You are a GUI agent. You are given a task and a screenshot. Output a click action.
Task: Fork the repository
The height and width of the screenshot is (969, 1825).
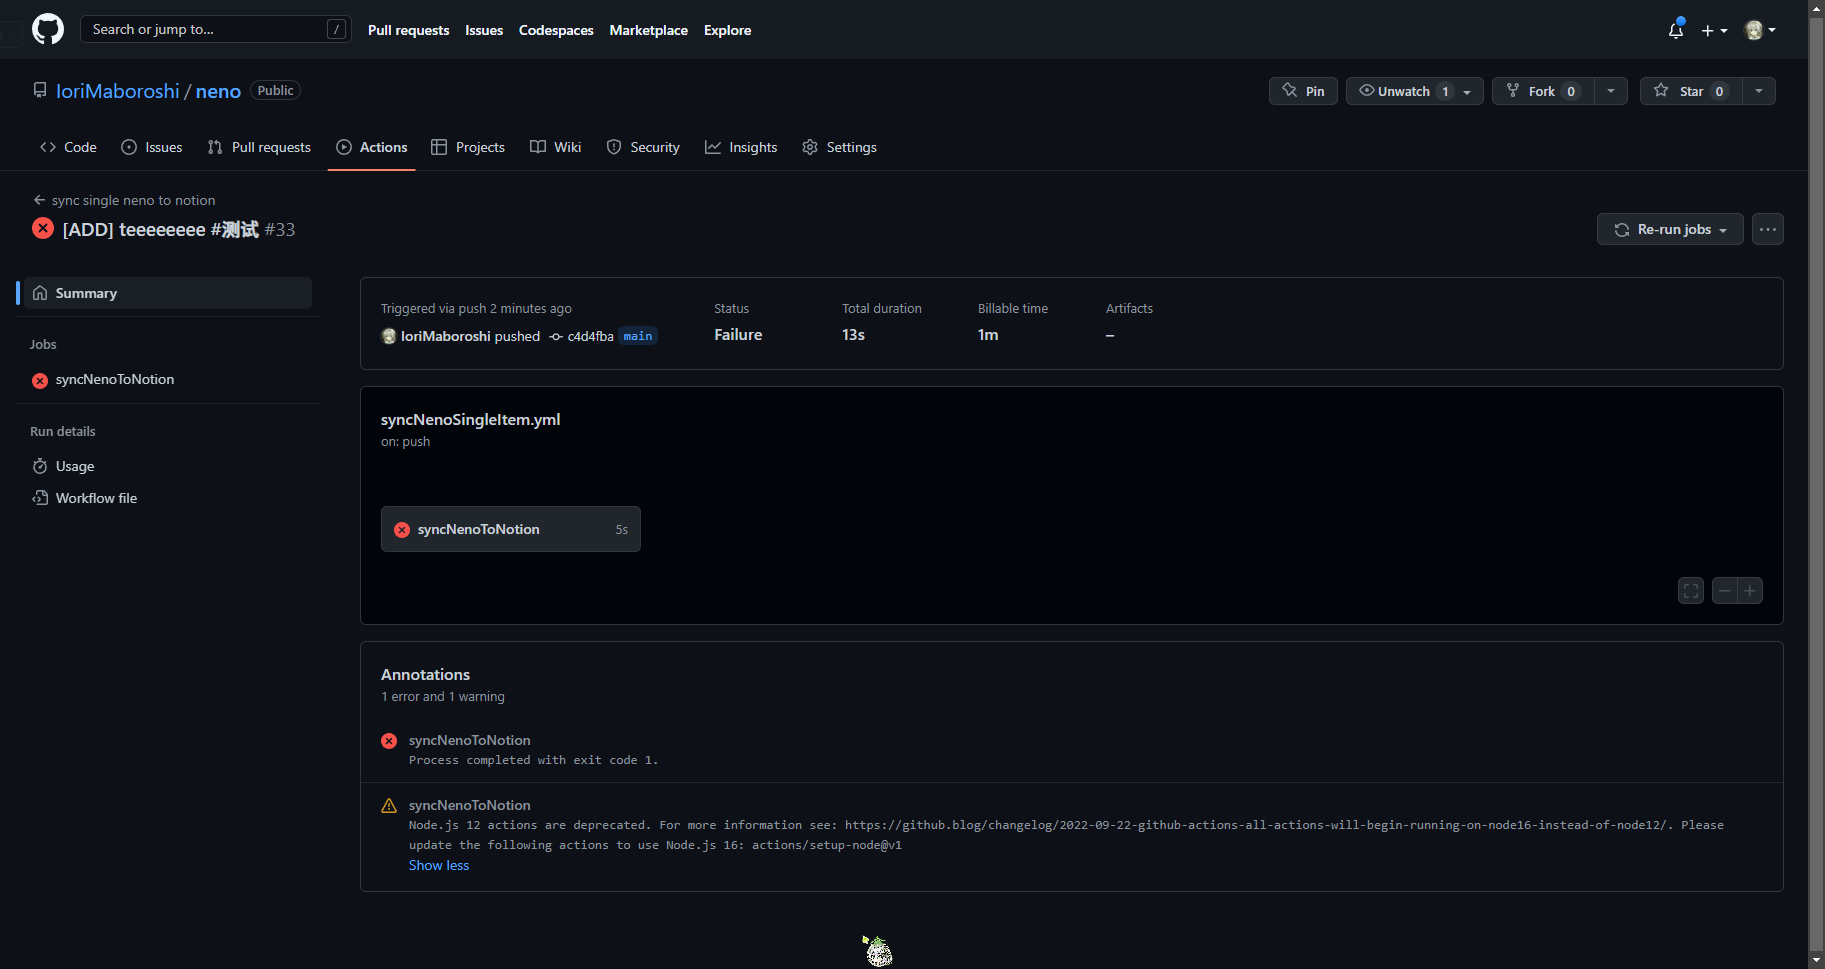click(1543, 91)
